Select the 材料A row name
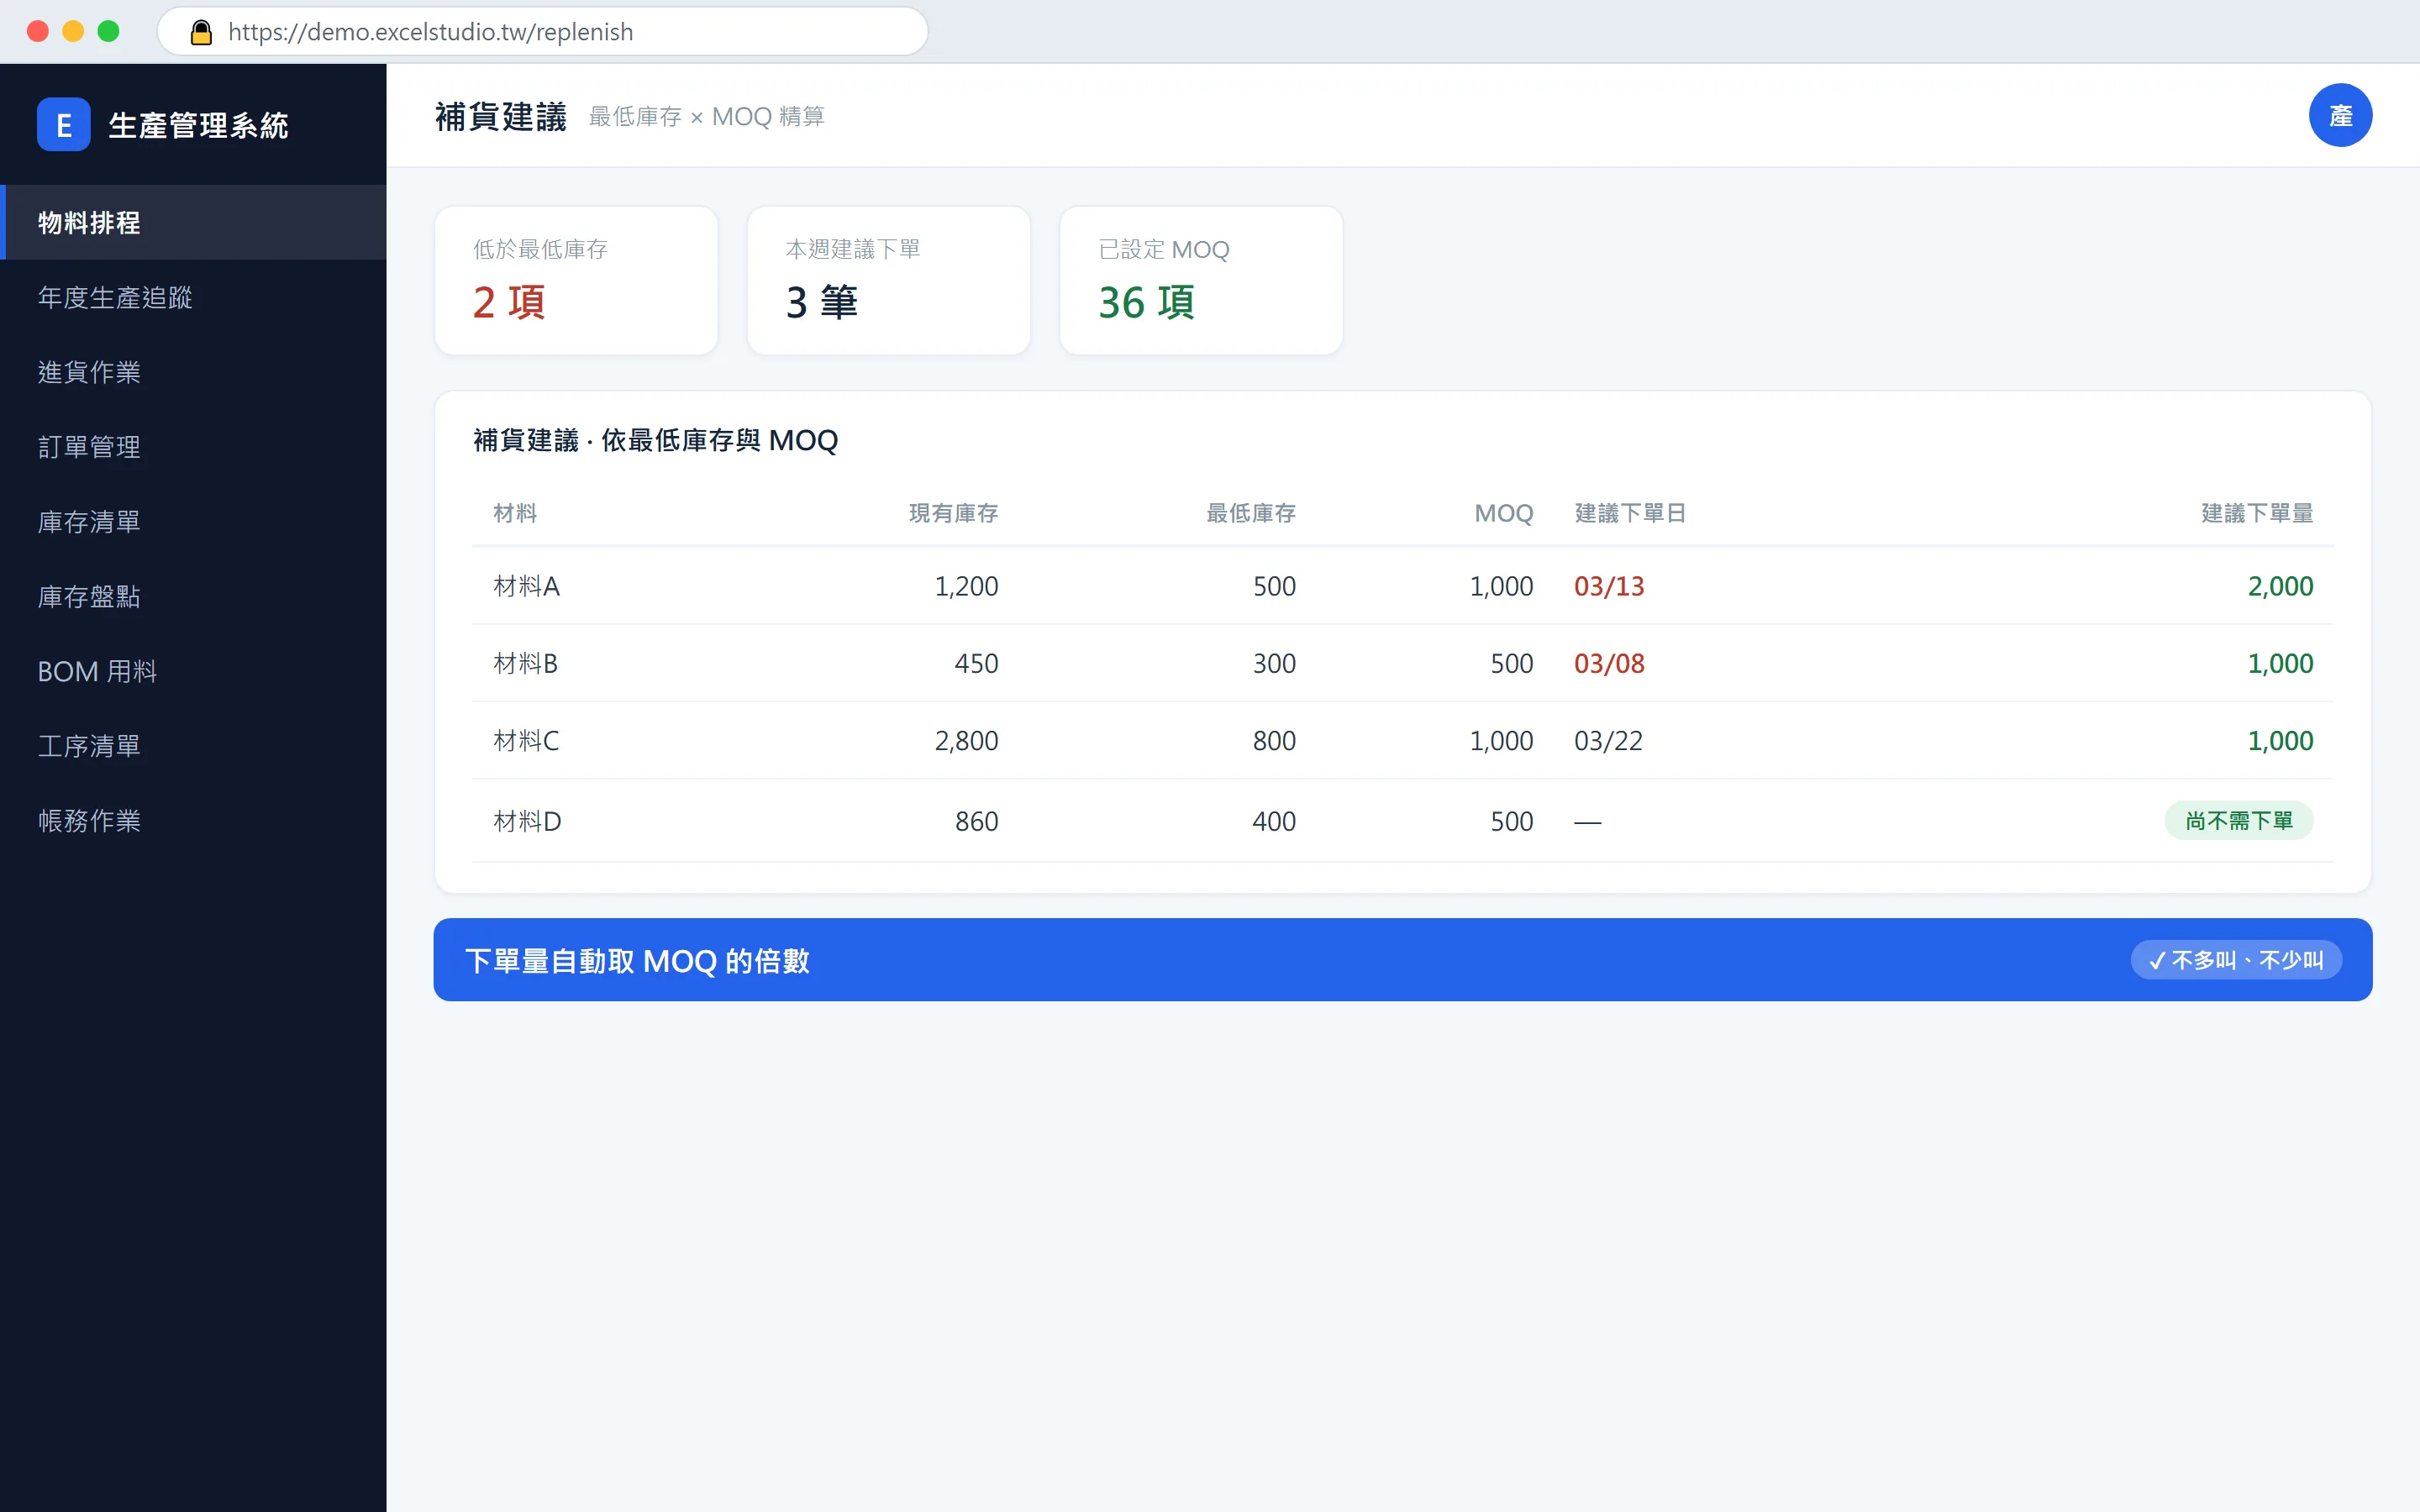 point(526,586)
